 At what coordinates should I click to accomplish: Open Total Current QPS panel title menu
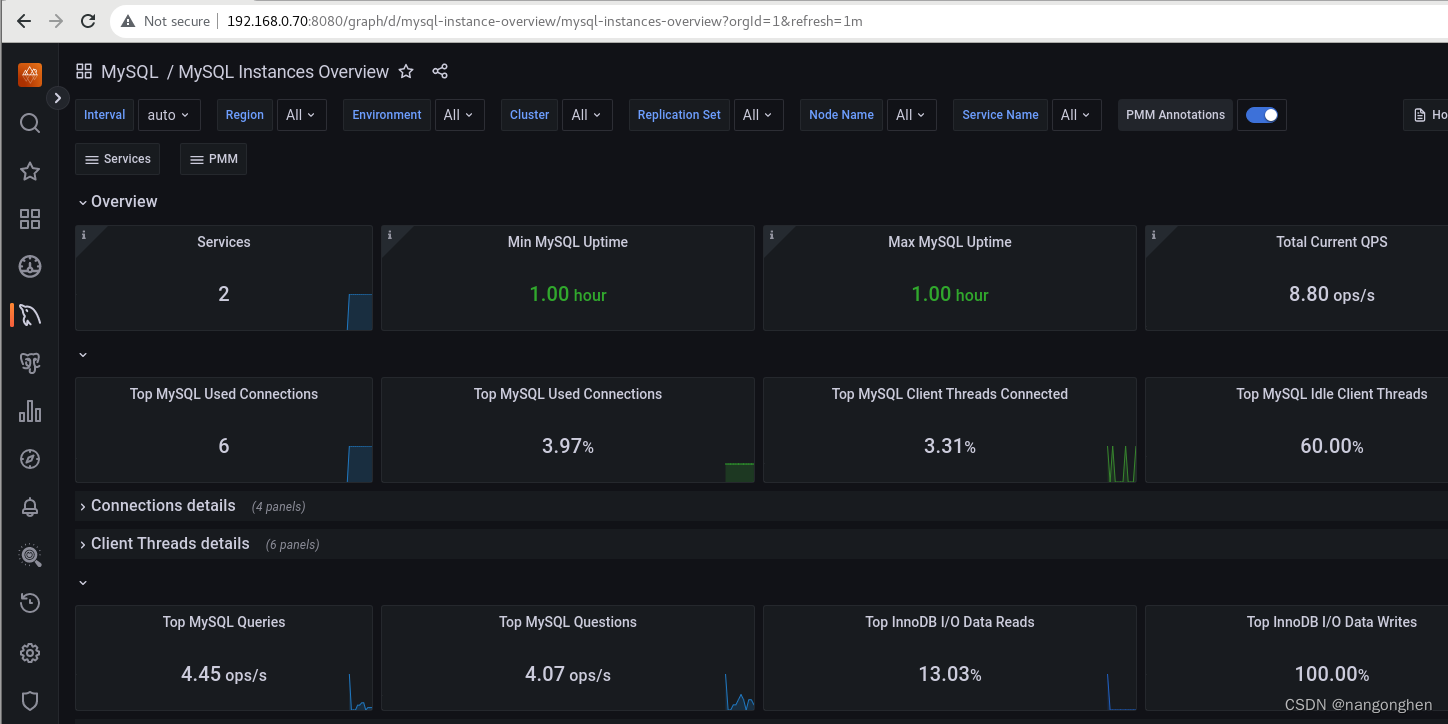pos(1332,242)
